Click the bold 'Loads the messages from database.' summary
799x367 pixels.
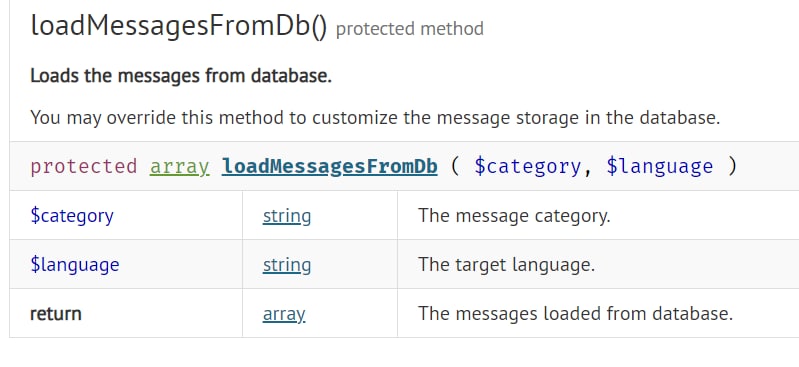(x=181, y=75)
